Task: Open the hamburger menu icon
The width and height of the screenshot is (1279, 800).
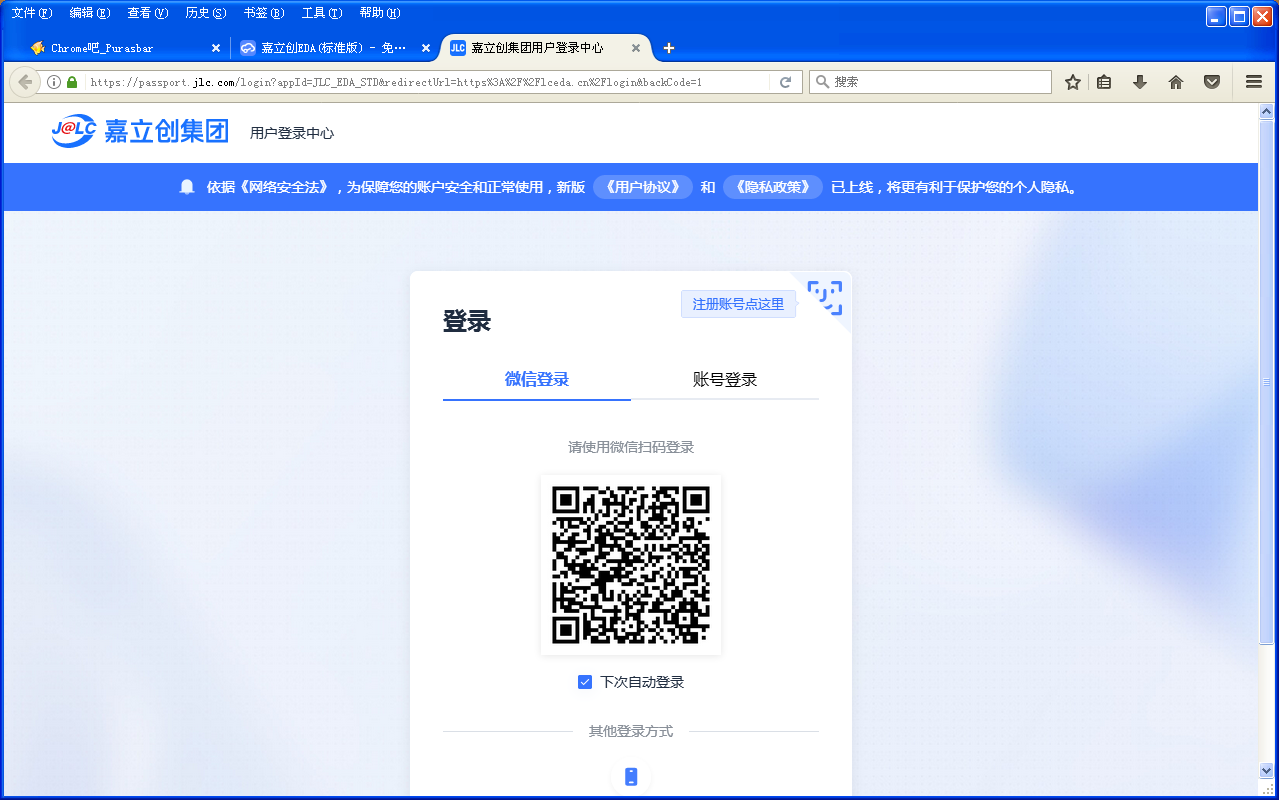Action: coord(1253,82)
